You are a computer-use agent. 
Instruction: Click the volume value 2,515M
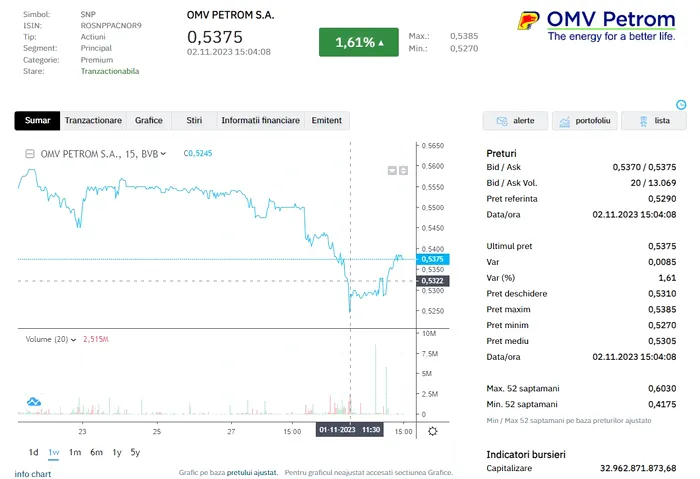[96, 340]
